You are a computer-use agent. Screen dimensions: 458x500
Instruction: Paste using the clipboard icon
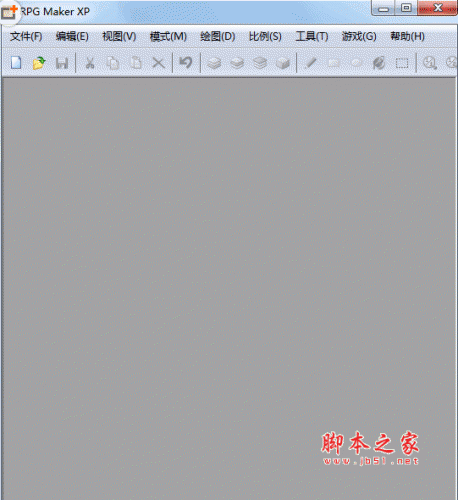tap(136, 63)
